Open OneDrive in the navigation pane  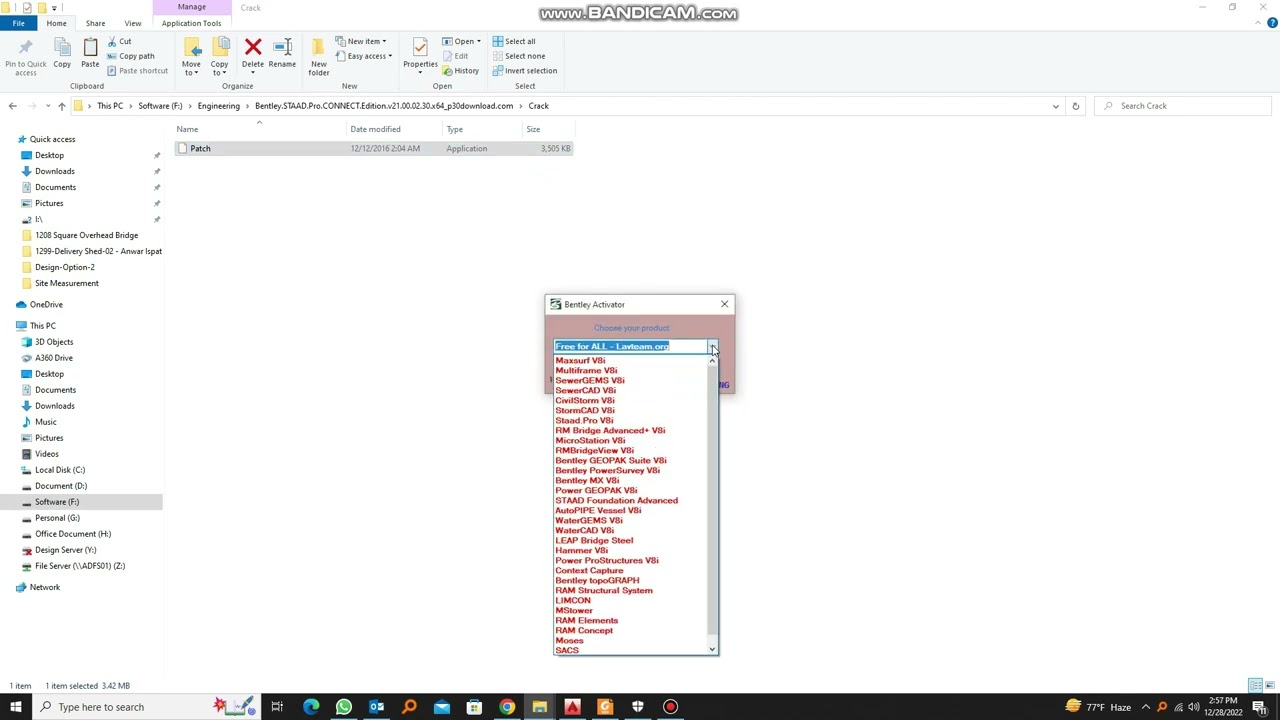(46, 305)
